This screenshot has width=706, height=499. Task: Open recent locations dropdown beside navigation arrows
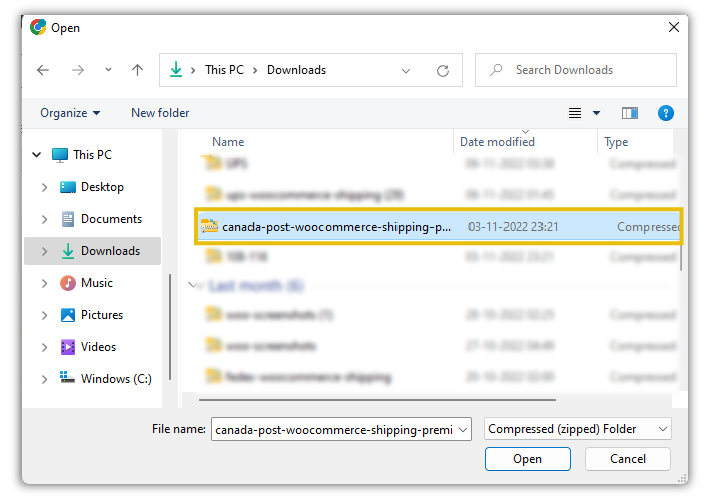(108, 70)
